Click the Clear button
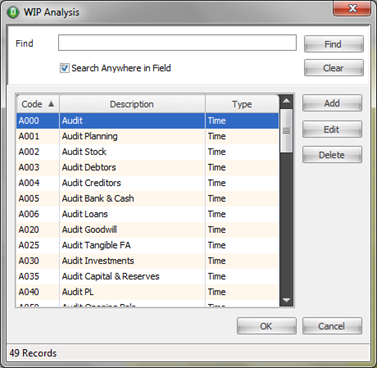 coord(334,68)
